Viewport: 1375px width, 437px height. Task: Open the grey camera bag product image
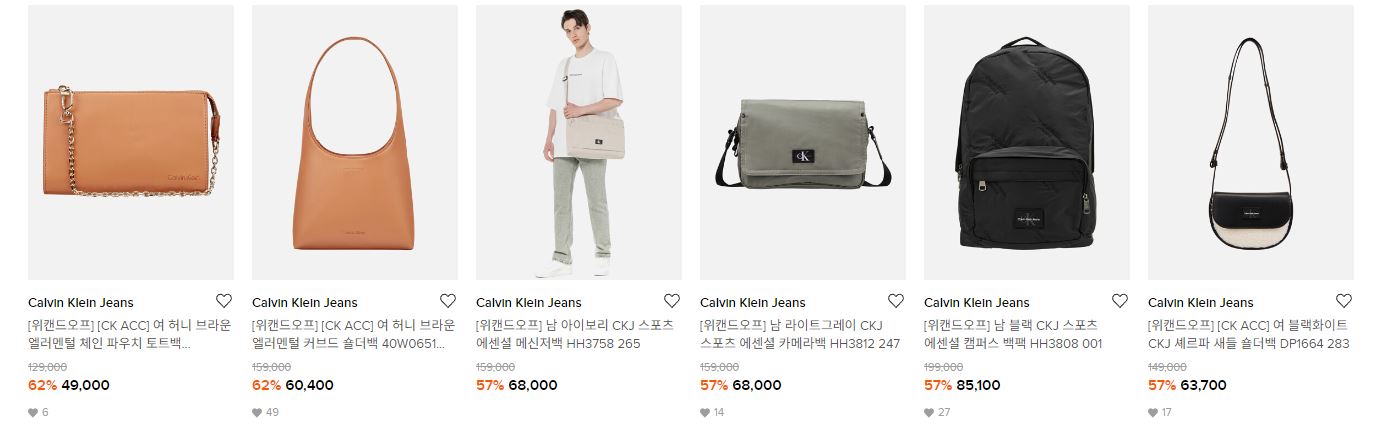803,142
